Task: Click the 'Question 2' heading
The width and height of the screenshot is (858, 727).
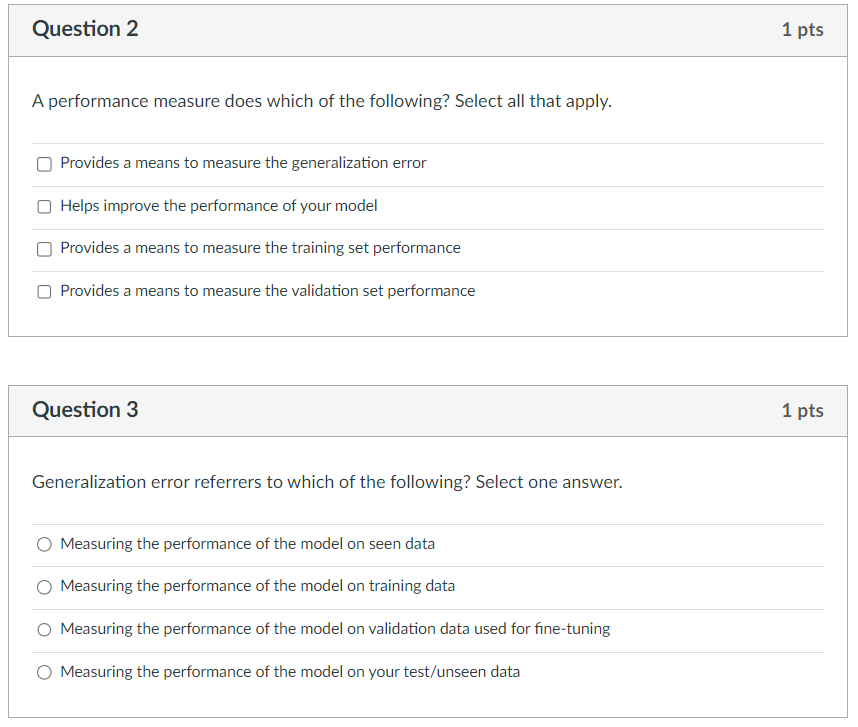Action: (x=85, y=29)
